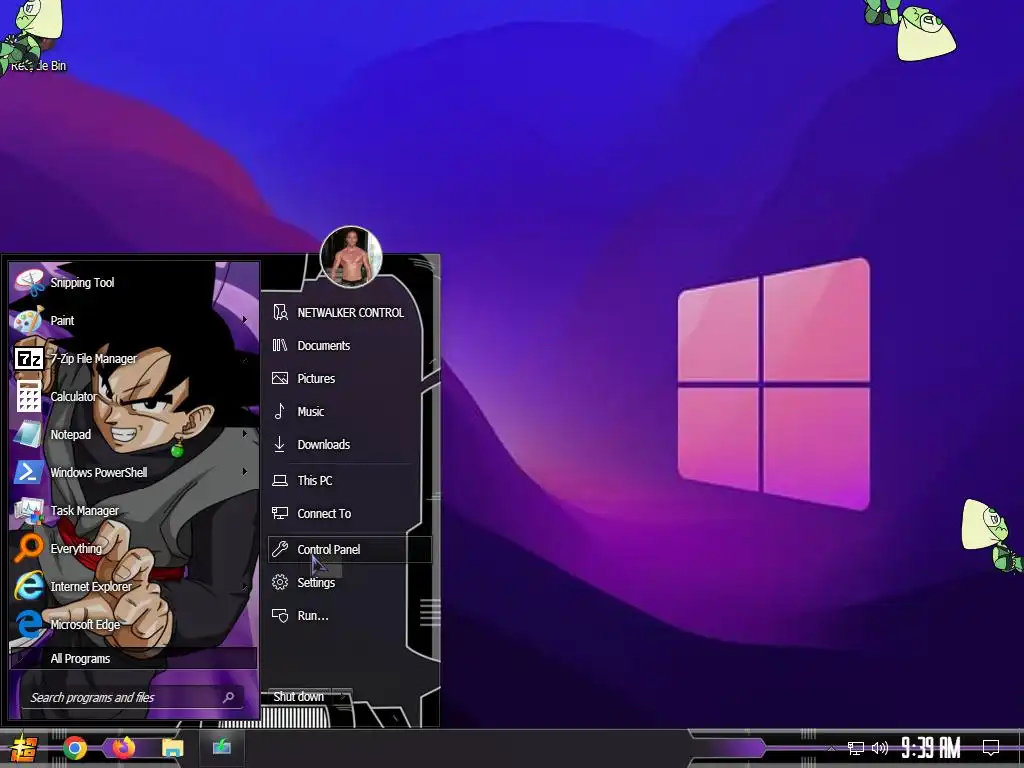Launch Paint via its palette icon

[x=29, y=321]
